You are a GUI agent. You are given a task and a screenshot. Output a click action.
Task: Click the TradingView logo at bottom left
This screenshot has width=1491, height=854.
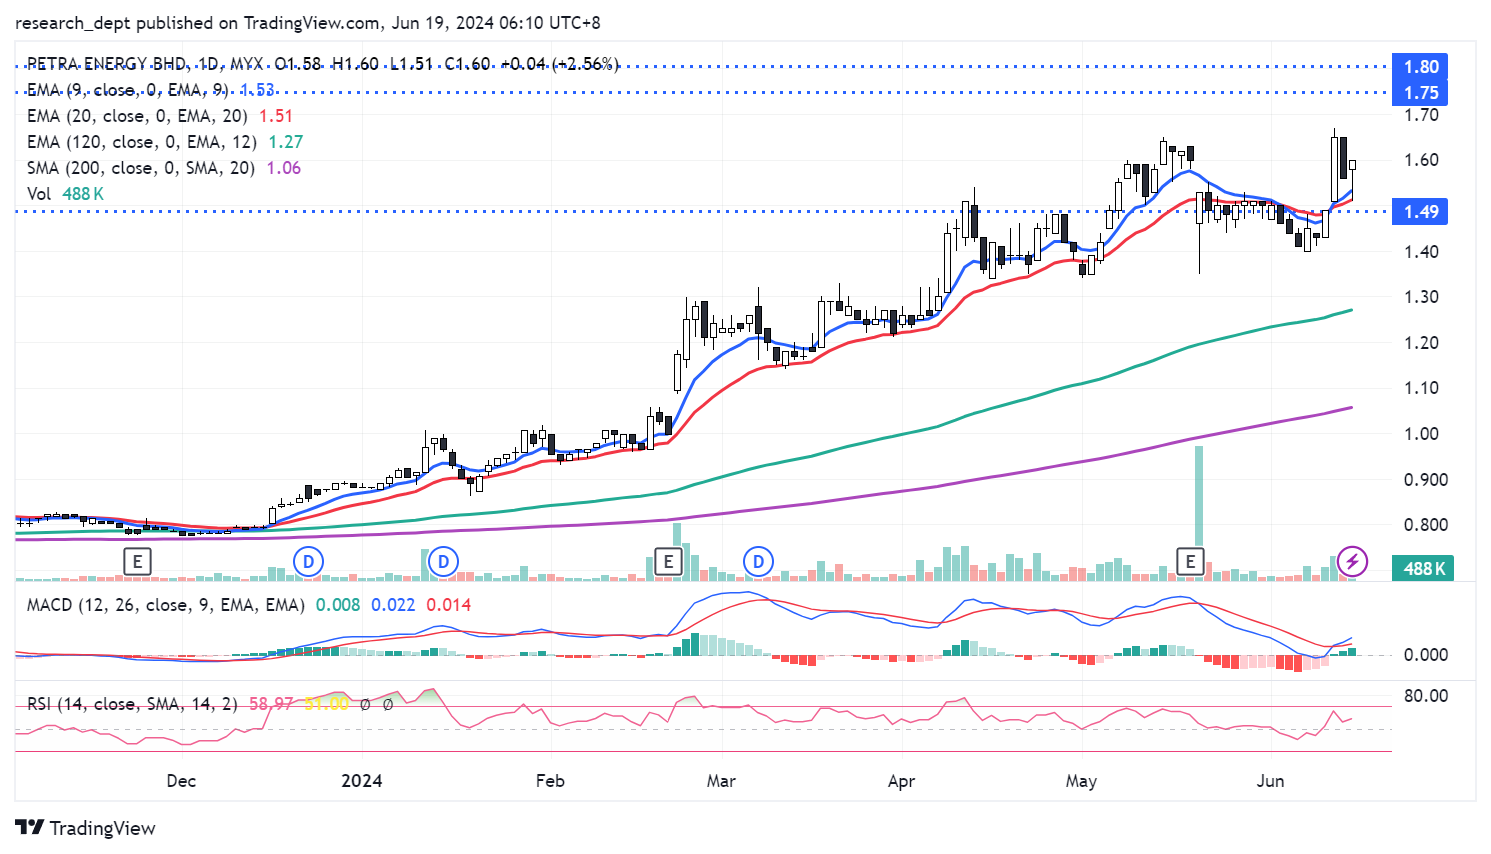click(x=86, y=828)
